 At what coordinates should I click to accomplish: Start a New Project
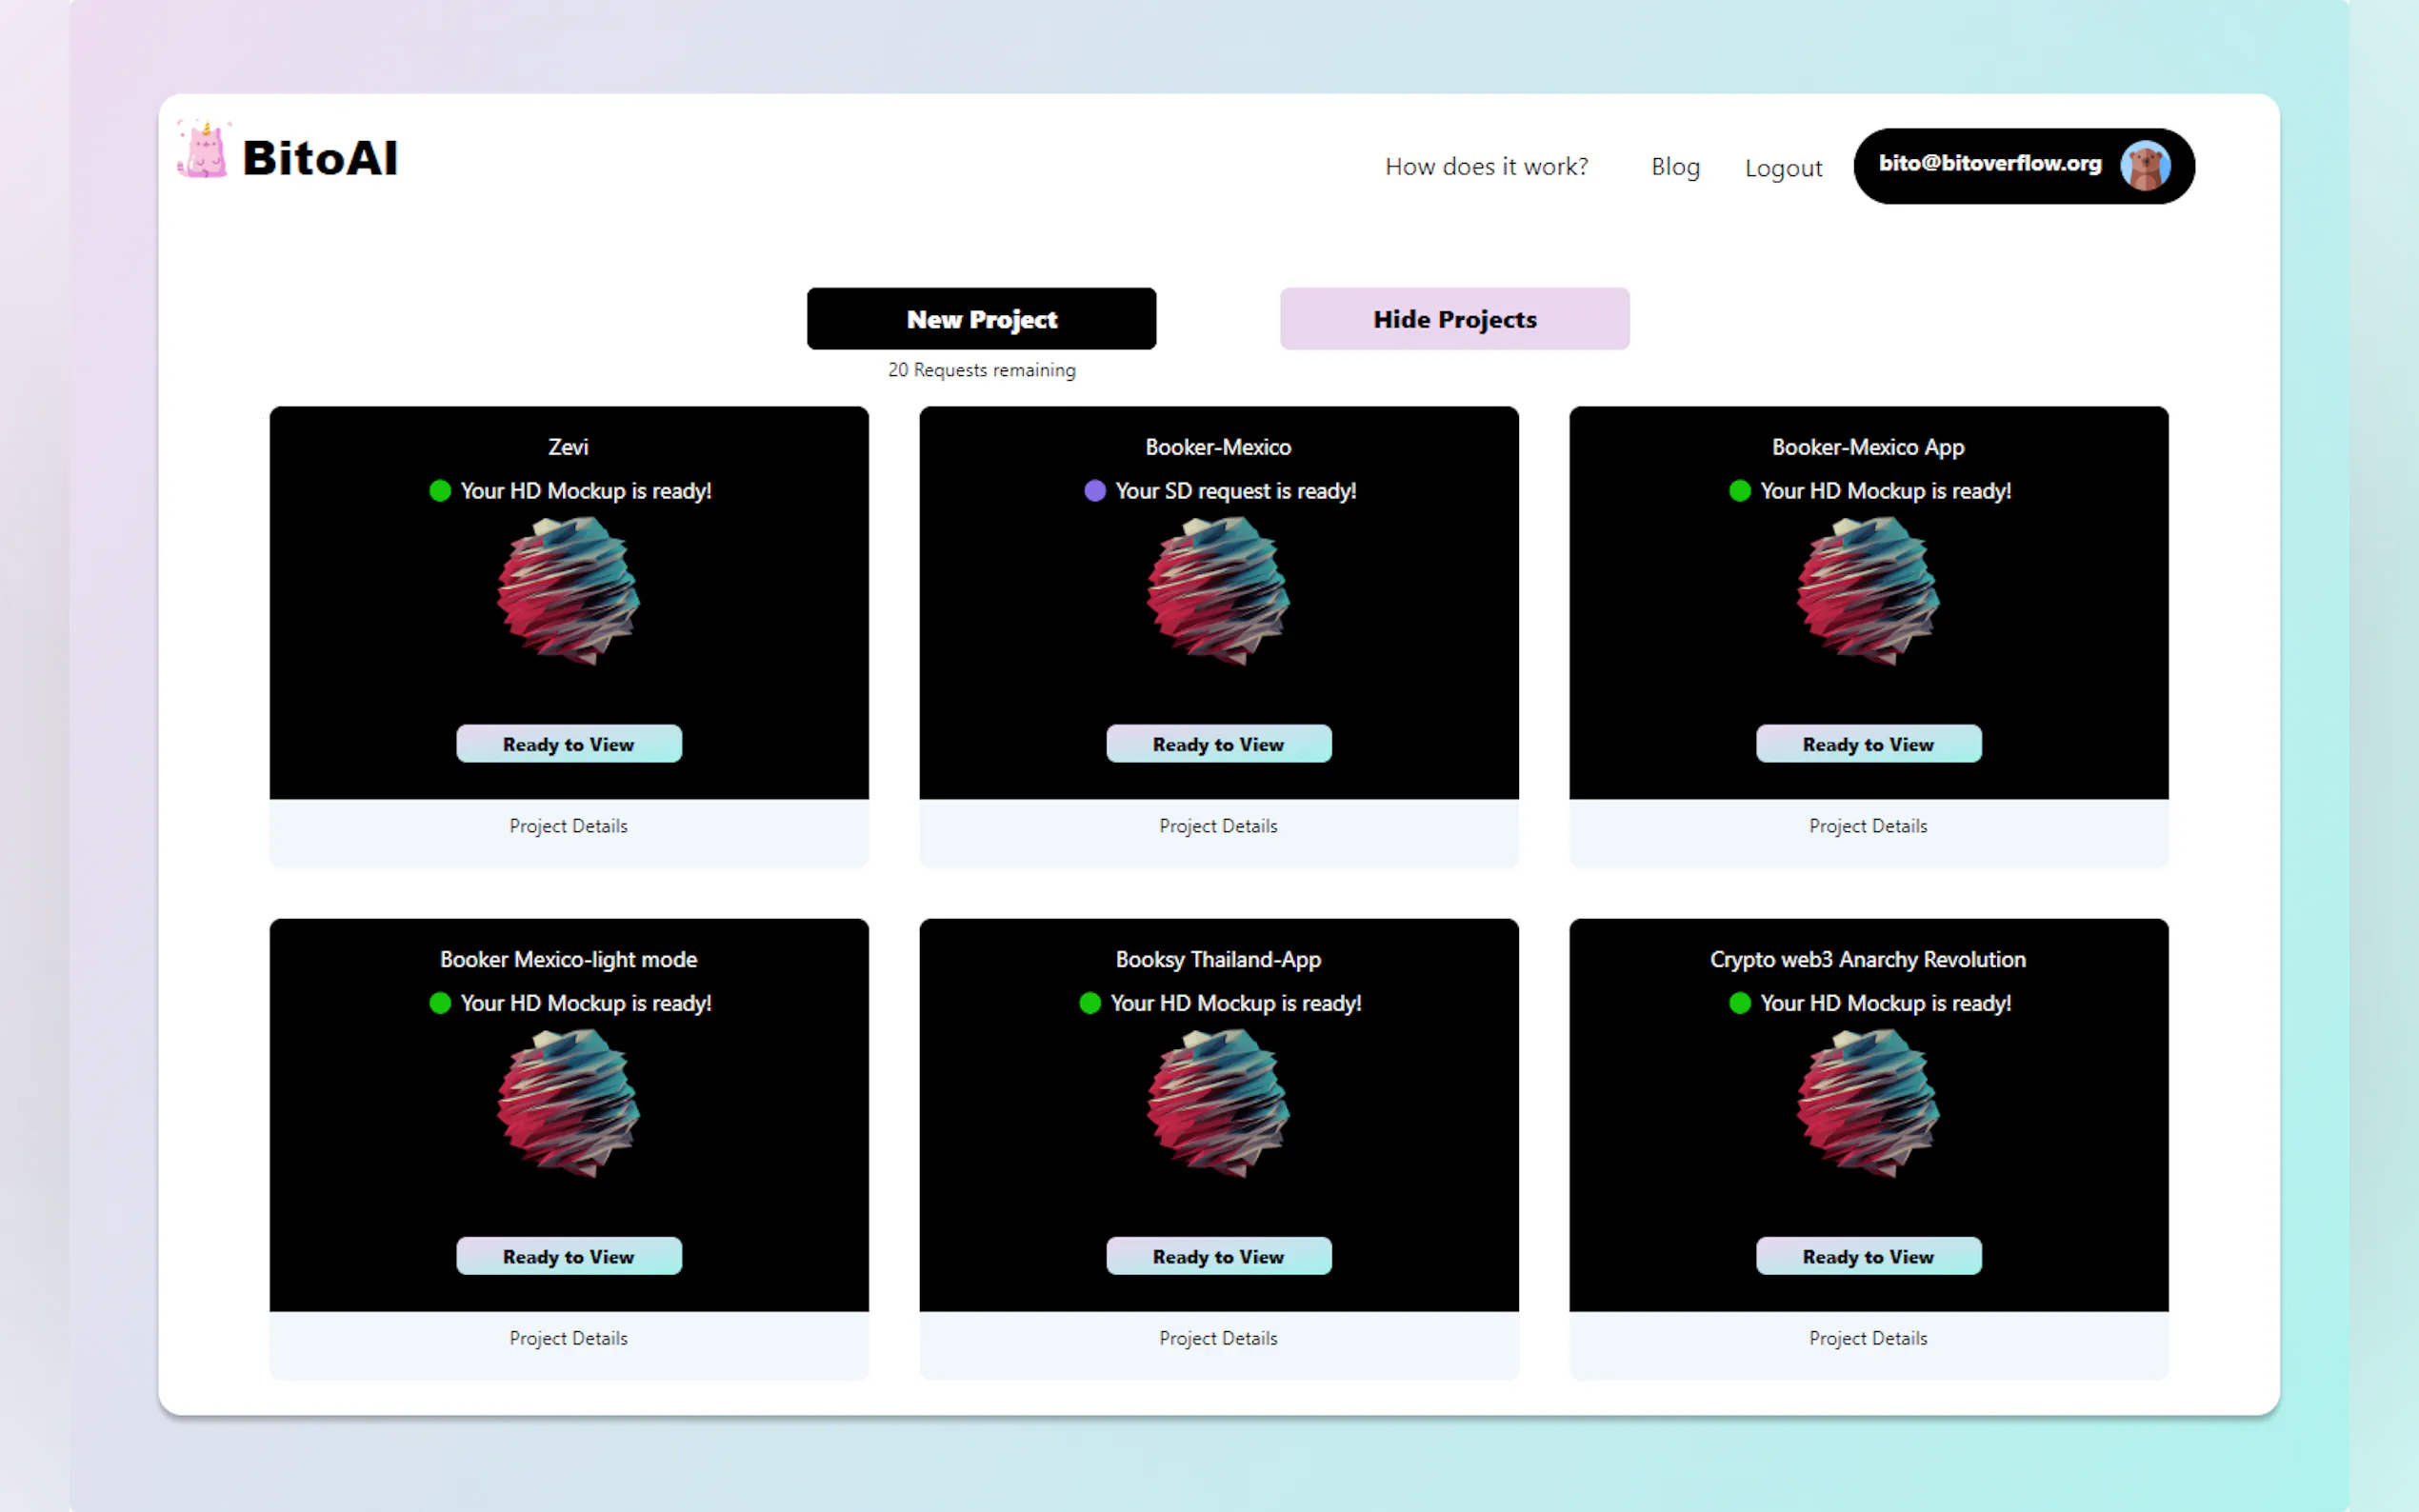coord(981,319)
